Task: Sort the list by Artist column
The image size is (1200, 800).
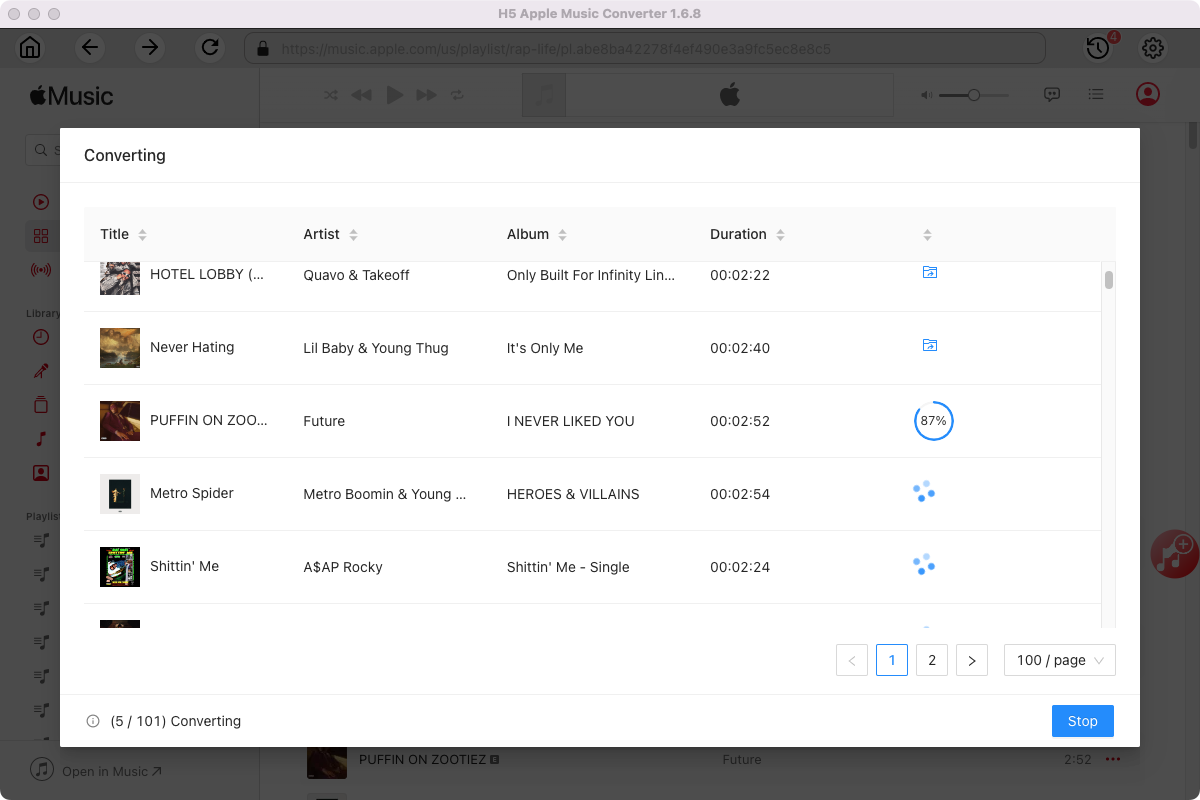Action: click(x=330, y=234)
